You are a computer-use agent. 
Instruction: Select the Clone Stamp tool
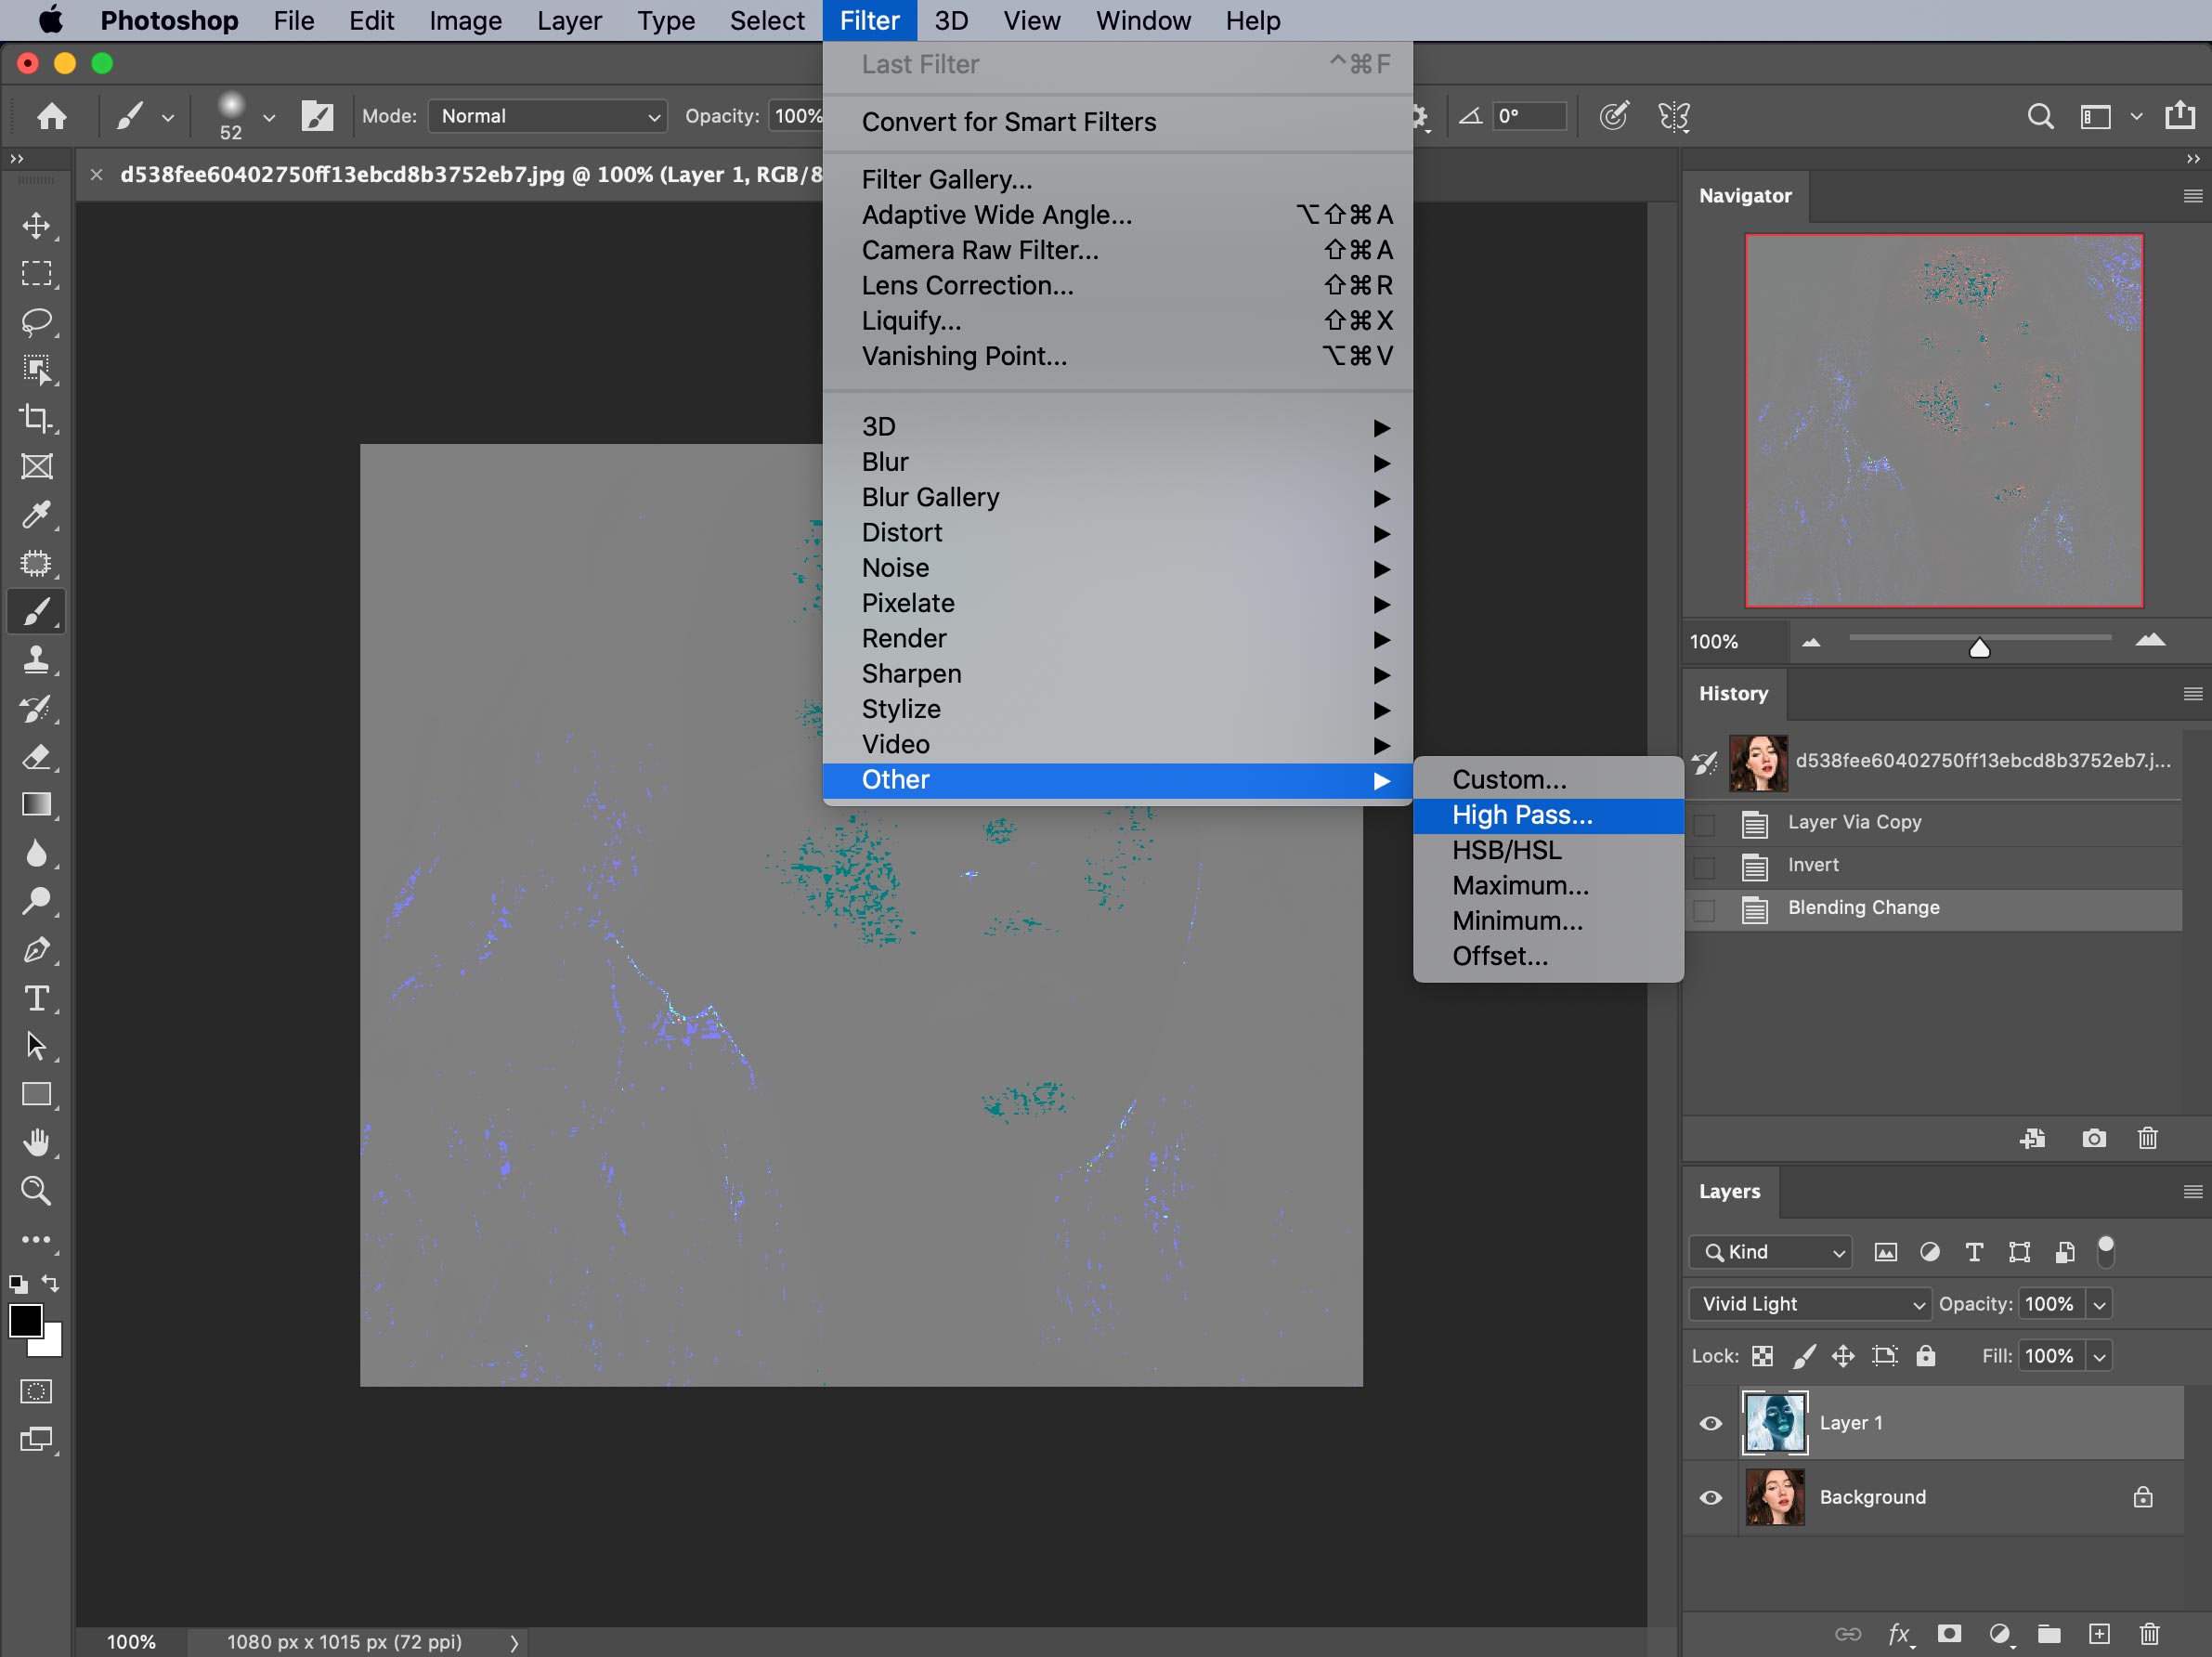[x=37, y=660]
